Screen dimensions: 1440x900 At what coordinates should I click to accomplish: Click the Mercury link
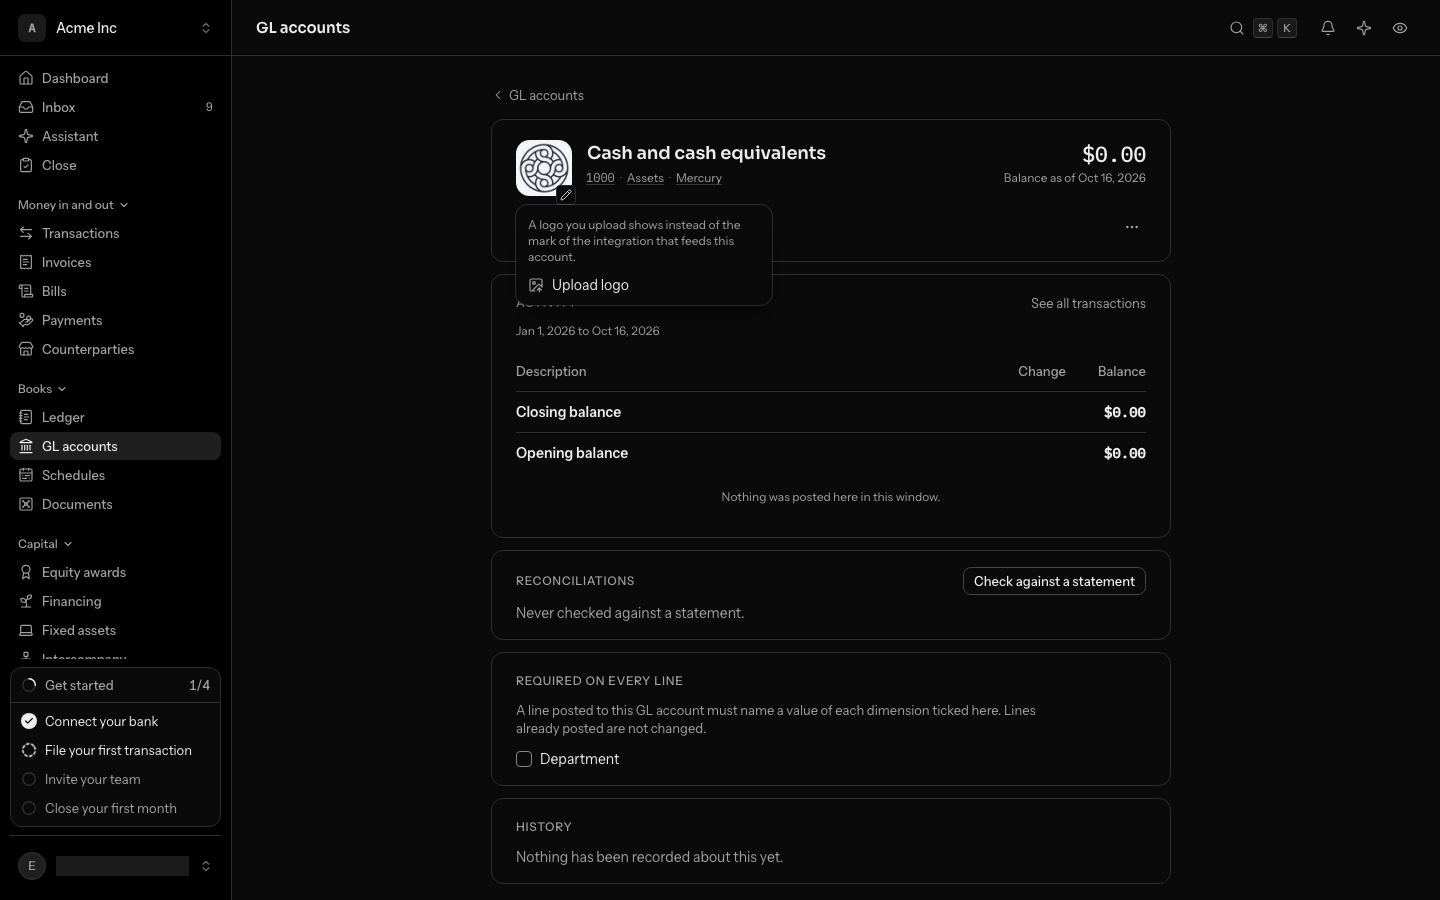coord(699,178)
